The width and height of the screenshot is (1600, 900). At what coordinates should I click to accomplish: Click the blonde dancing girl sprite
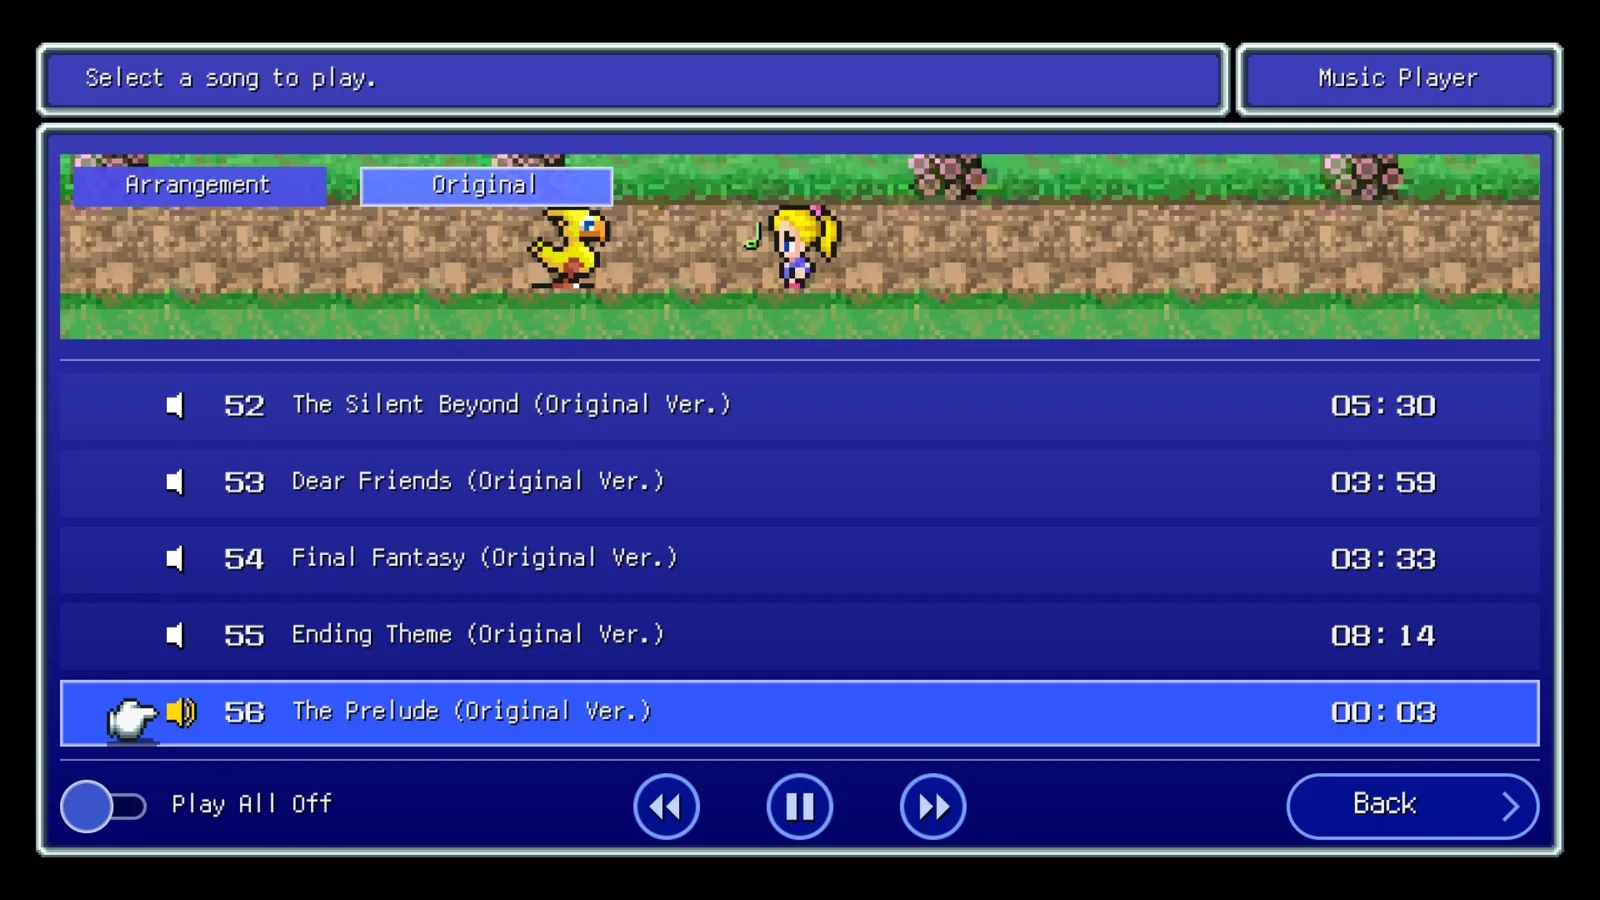805,246
